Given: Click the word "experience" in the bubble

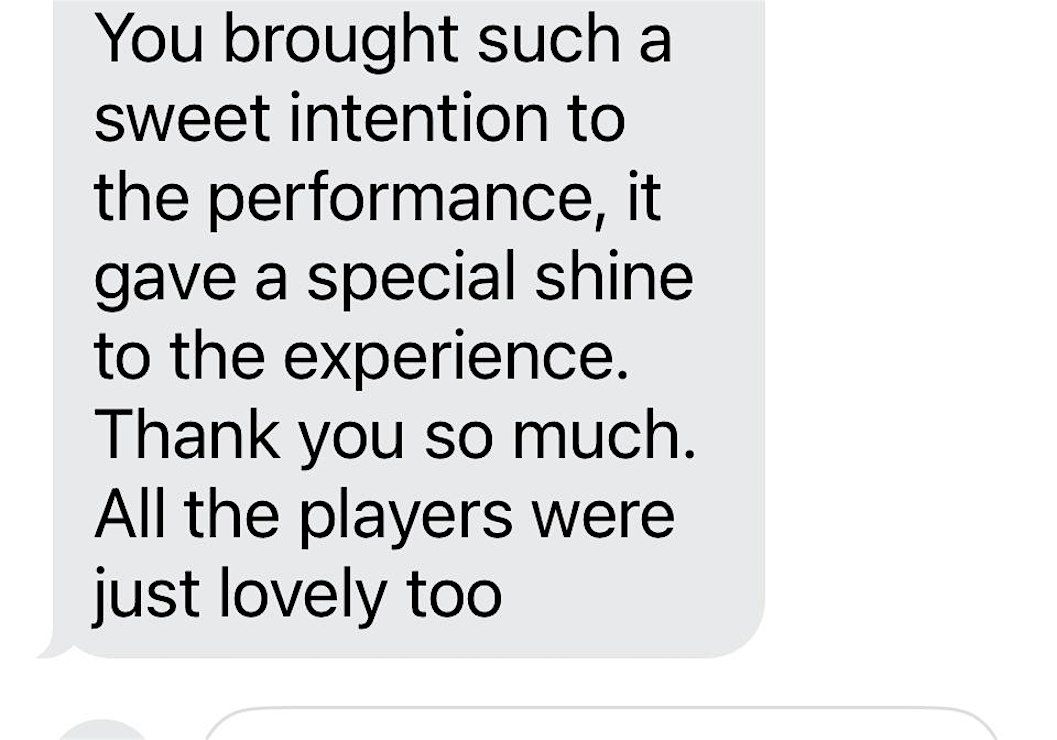Looking at the screenshot, I should click(x=448, y=360).
